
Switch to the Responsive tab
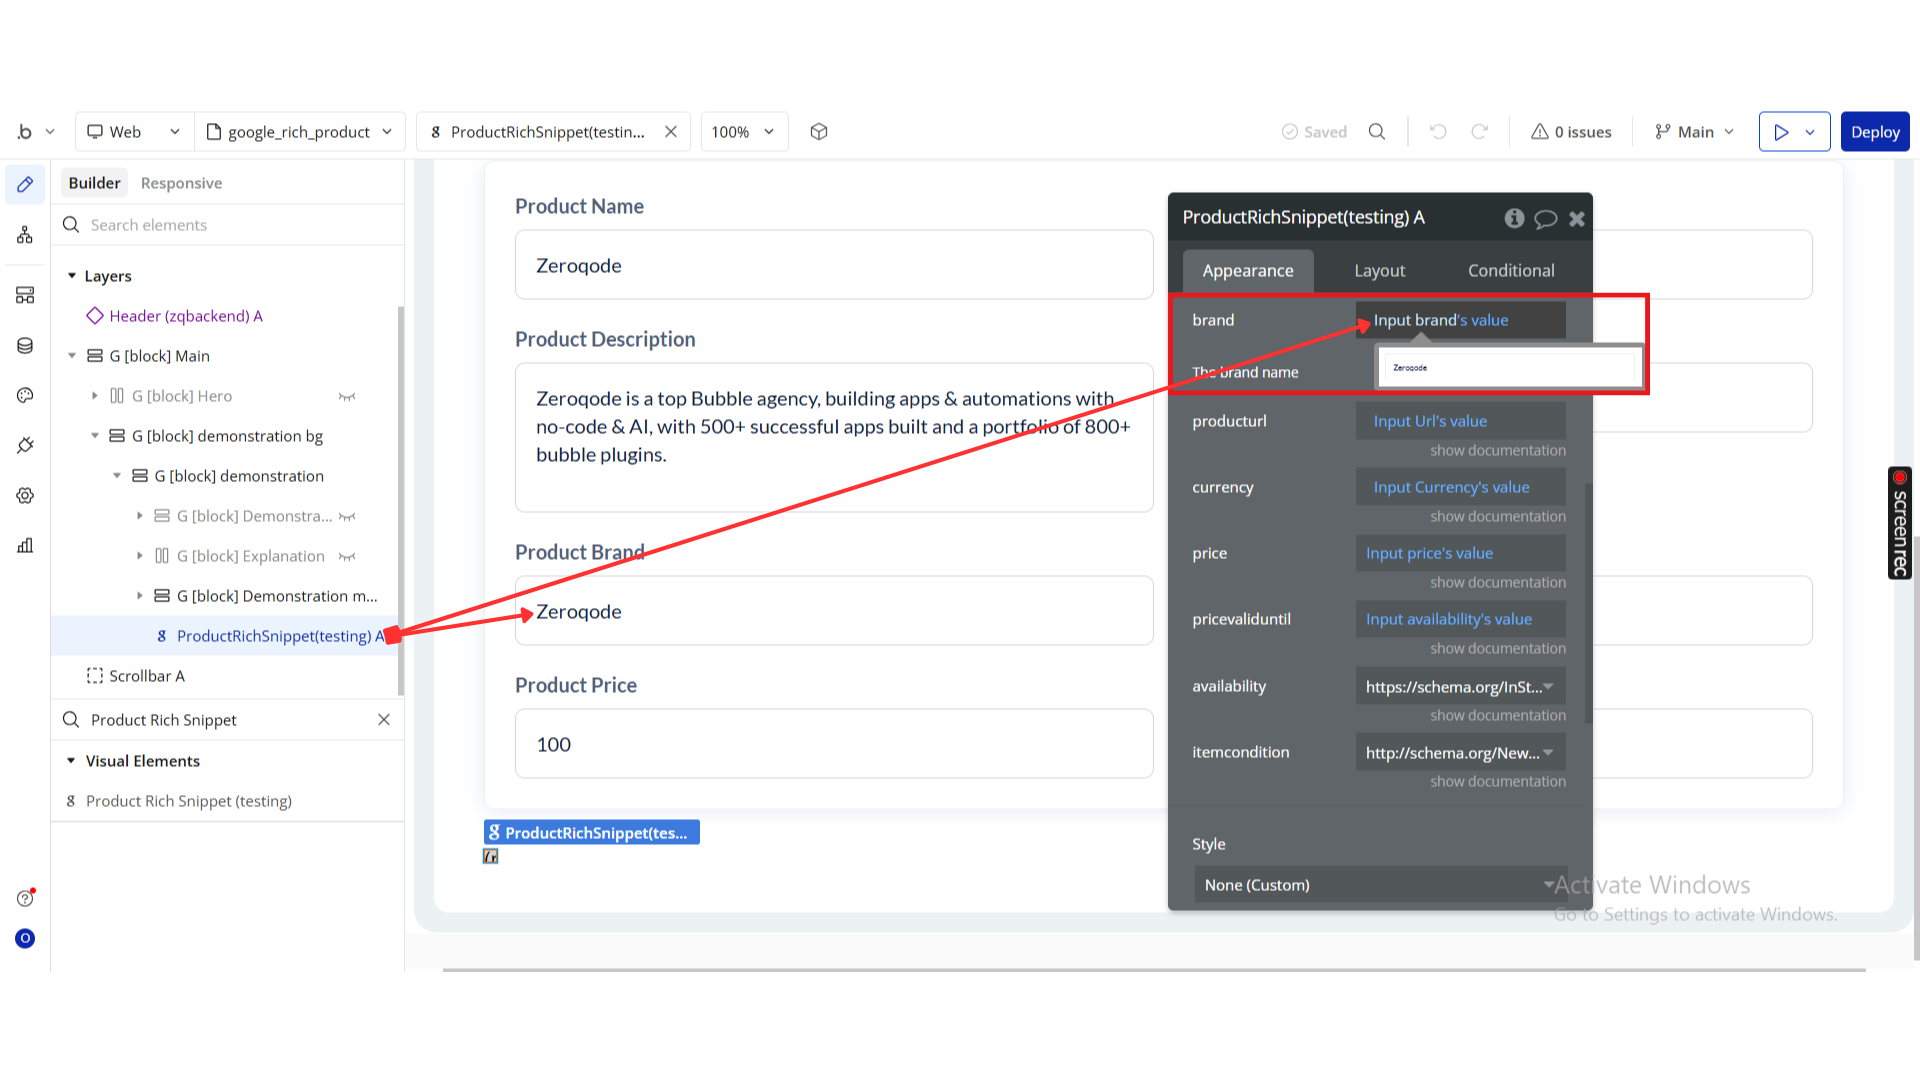point(181,183)
